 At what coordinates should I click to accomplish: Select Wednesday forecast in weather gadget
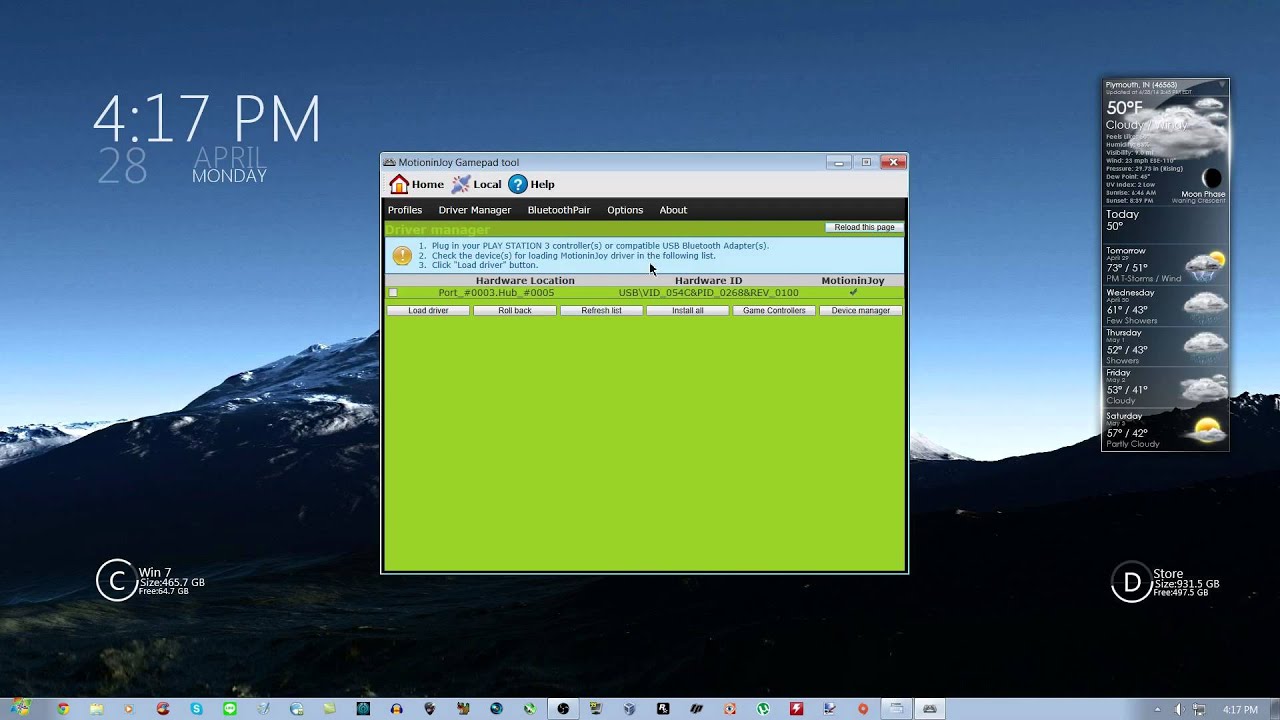pyautogui.click(x=1165, y=306)
